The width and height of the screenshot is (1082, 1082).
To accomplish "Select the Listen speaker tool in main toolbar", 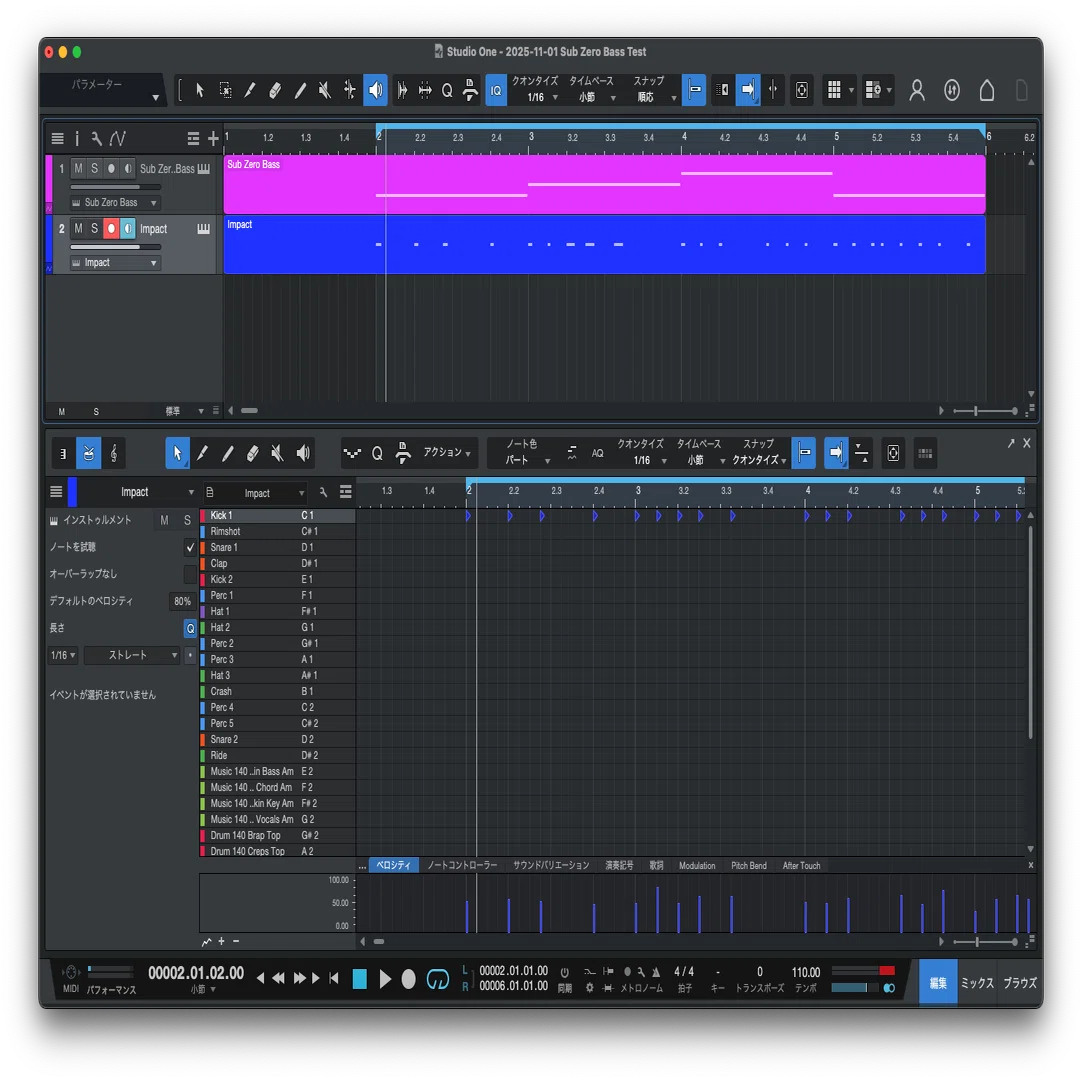I will click(375, 90).
